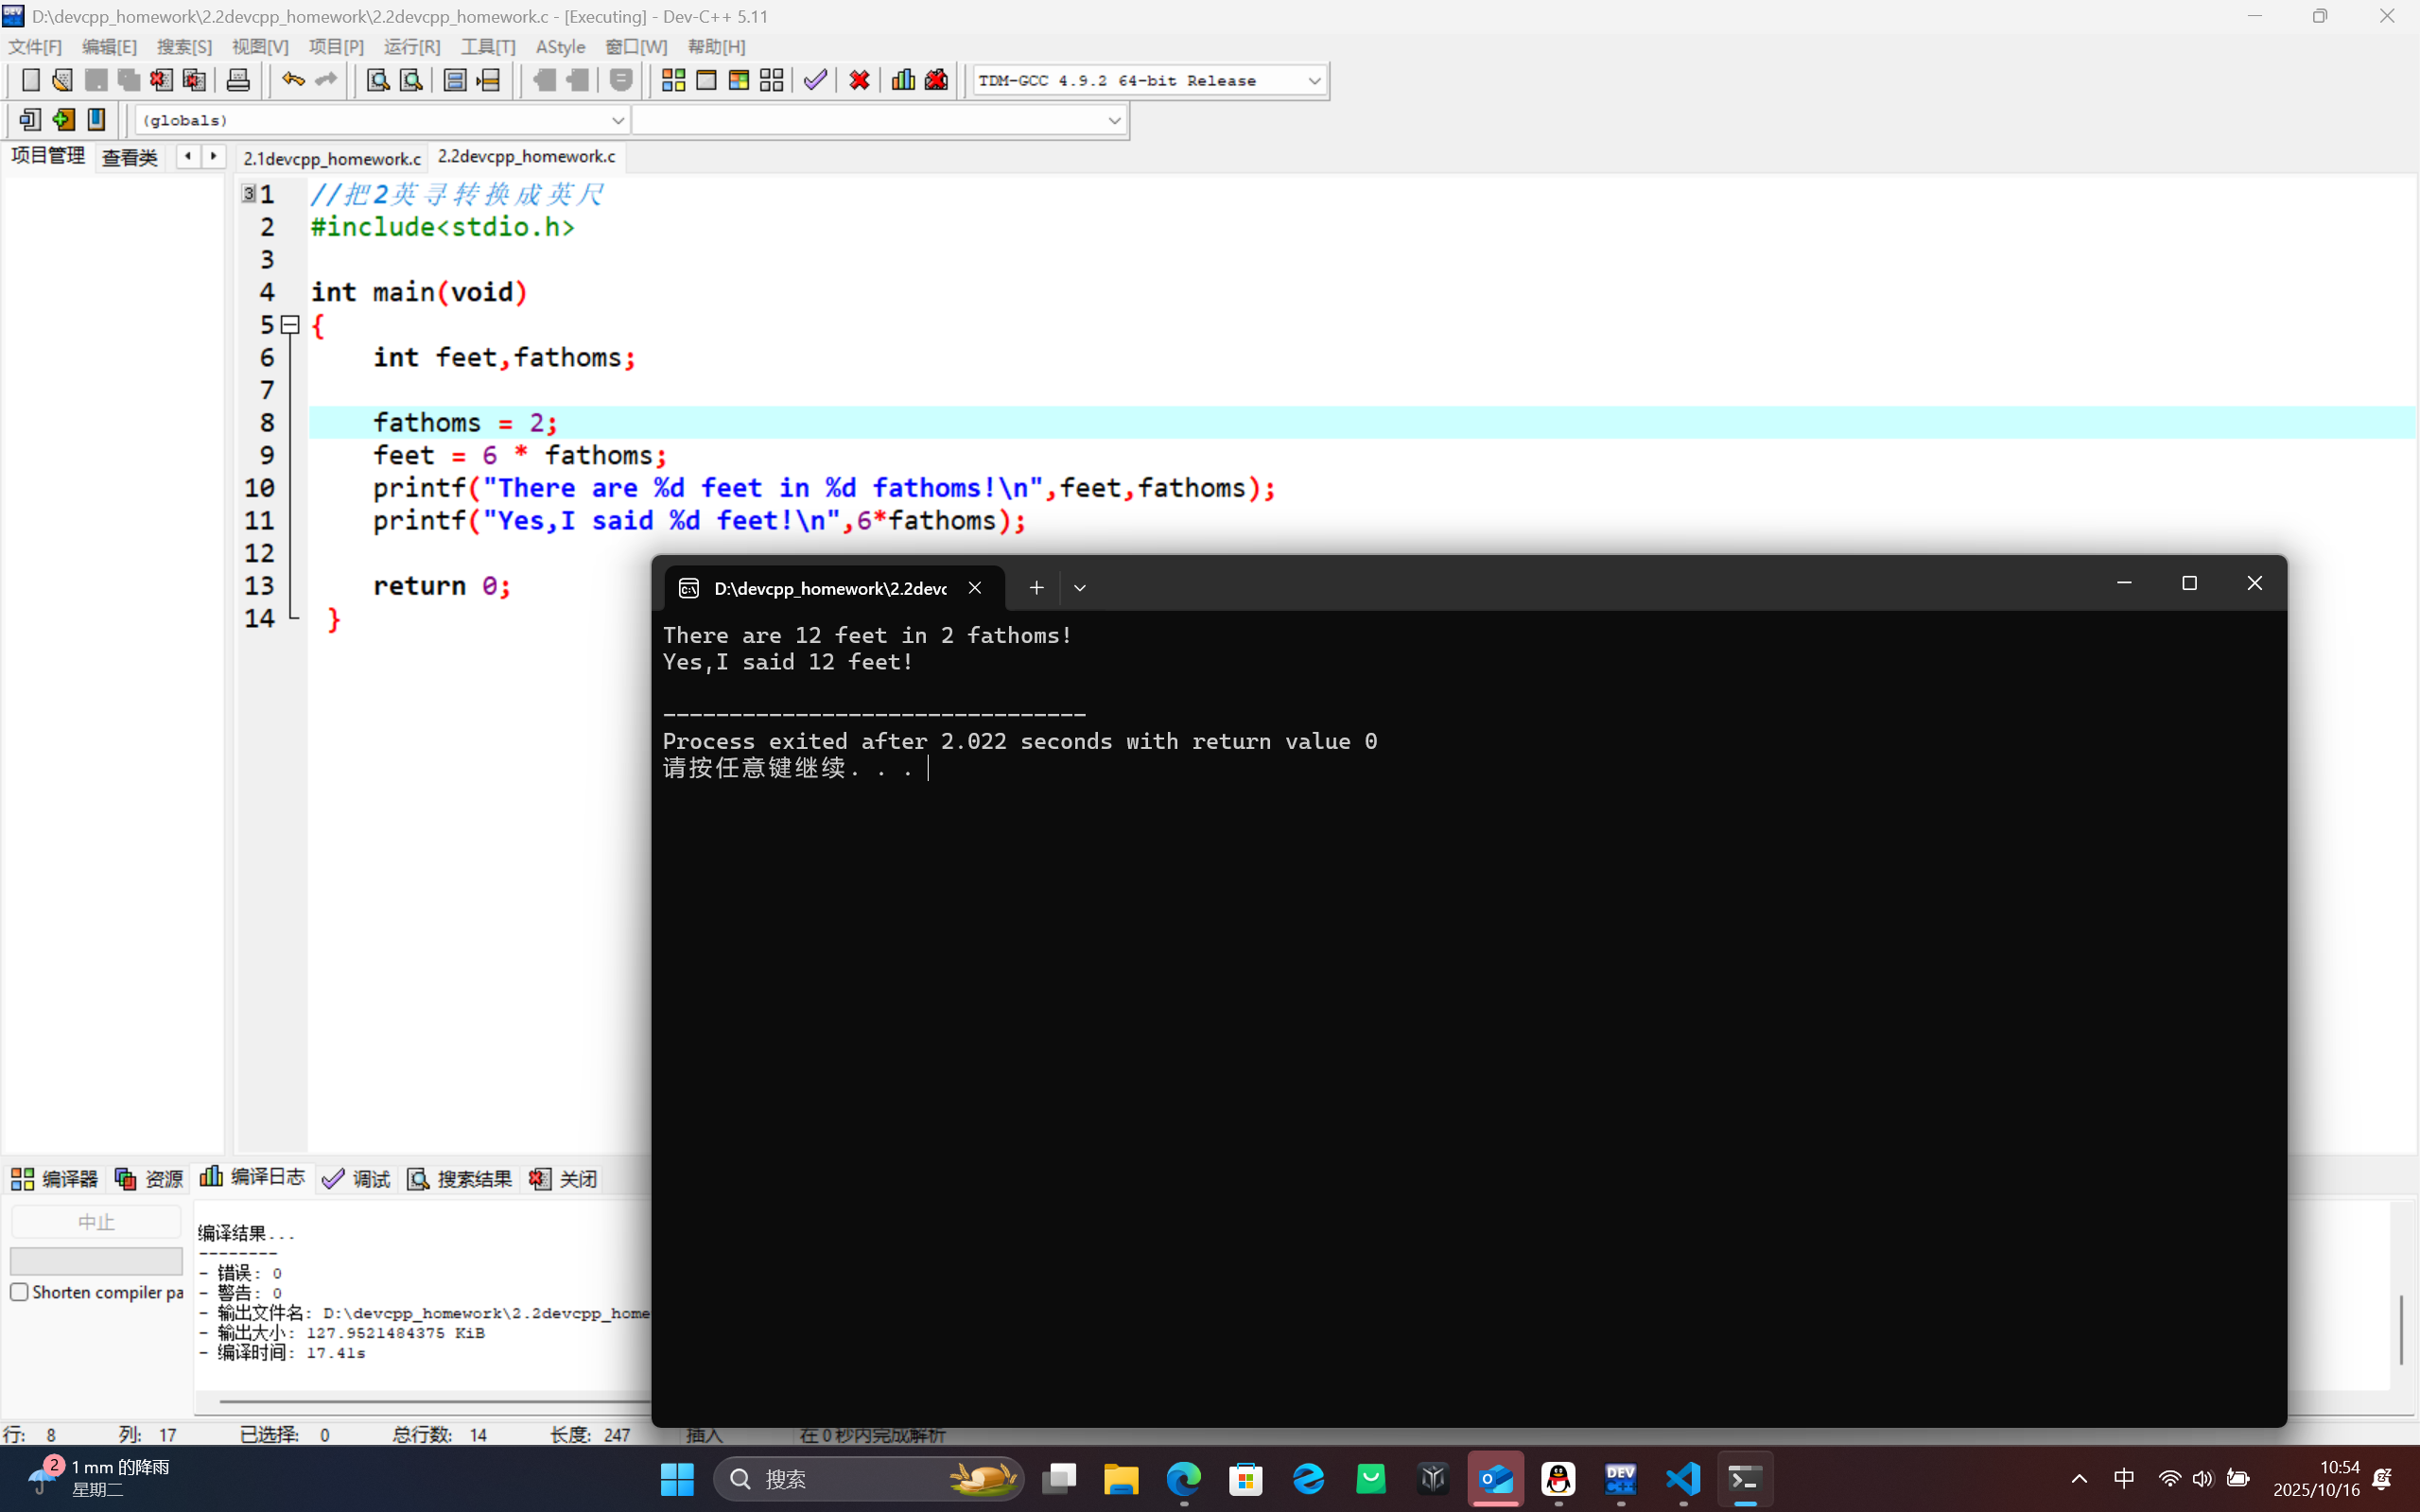
Task: Click the Undo arrow icon
Action: click(x=292, y=80)
